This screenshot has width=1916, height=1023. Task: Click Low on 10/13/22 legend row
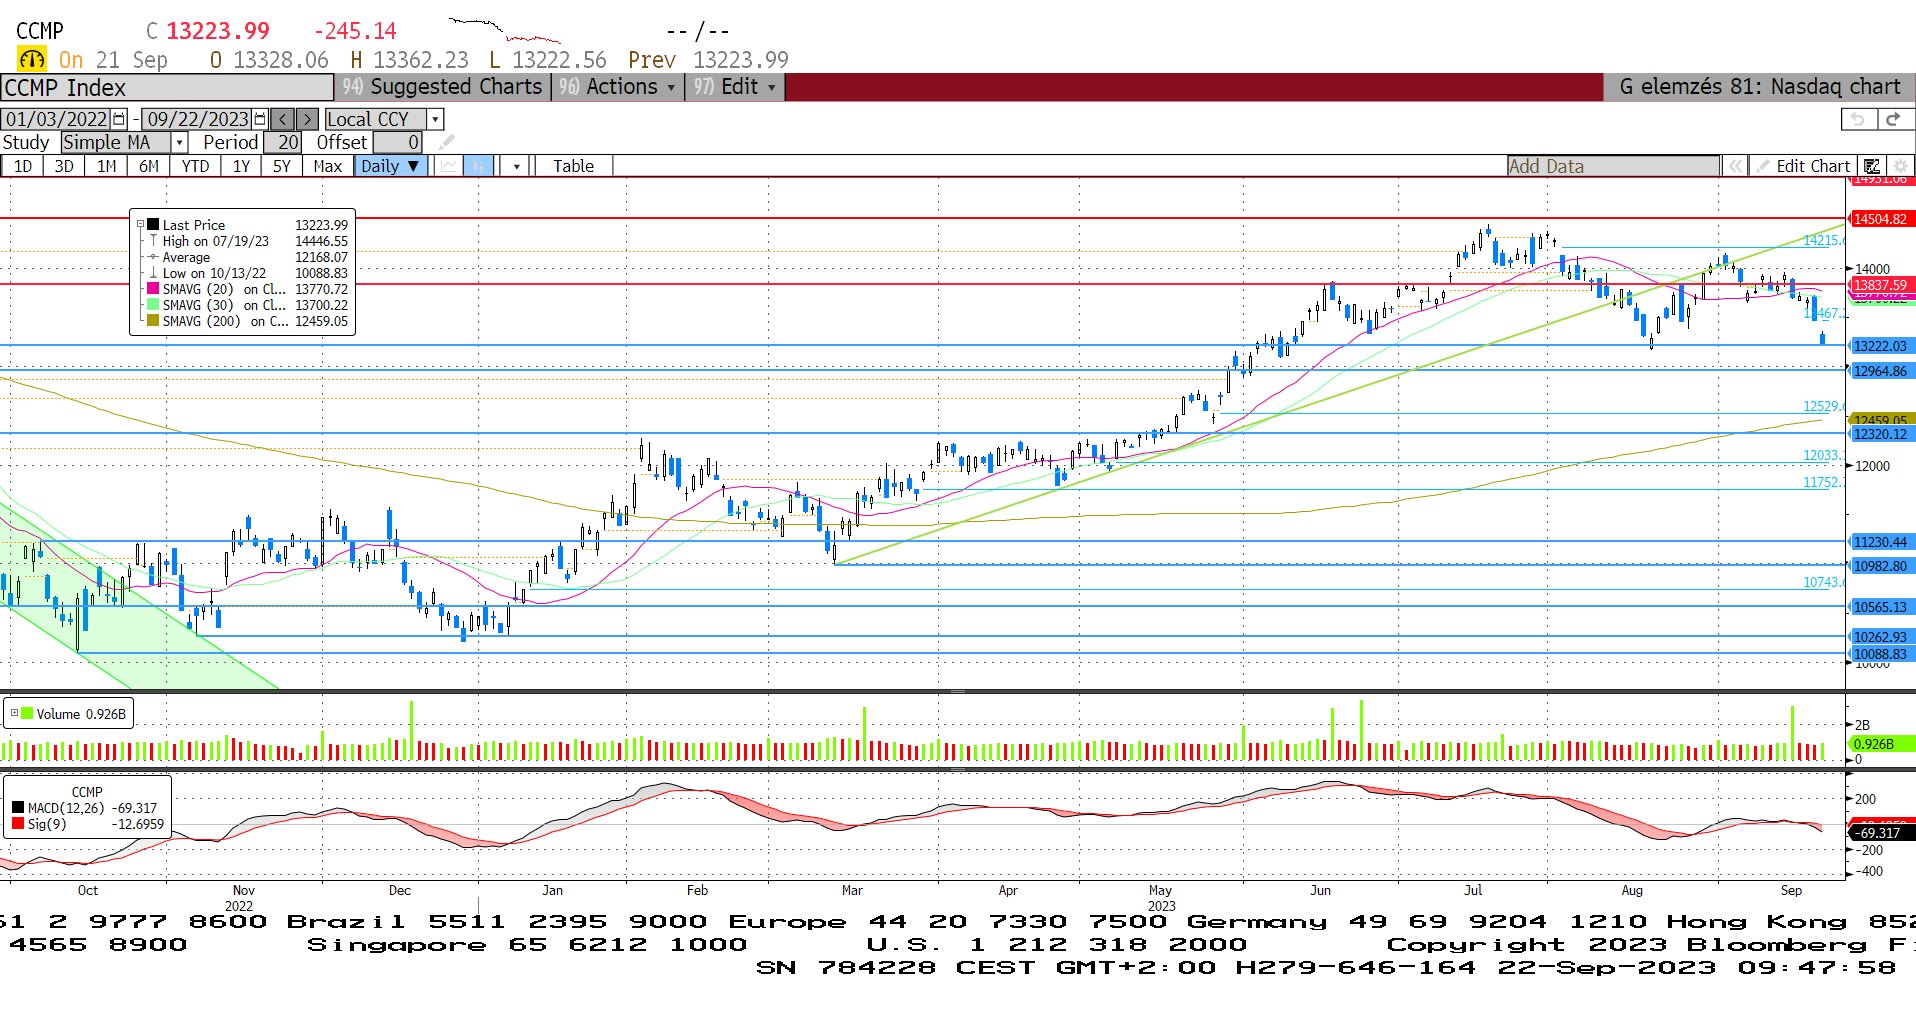point(248,273)
